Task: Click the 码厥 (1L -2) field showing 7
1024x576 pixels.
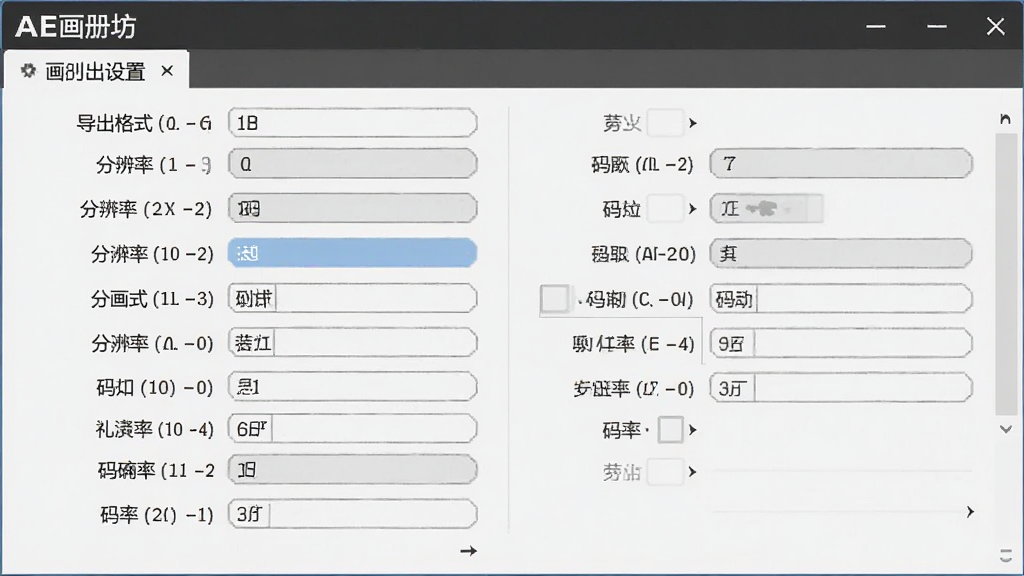Action: [841, 163]
